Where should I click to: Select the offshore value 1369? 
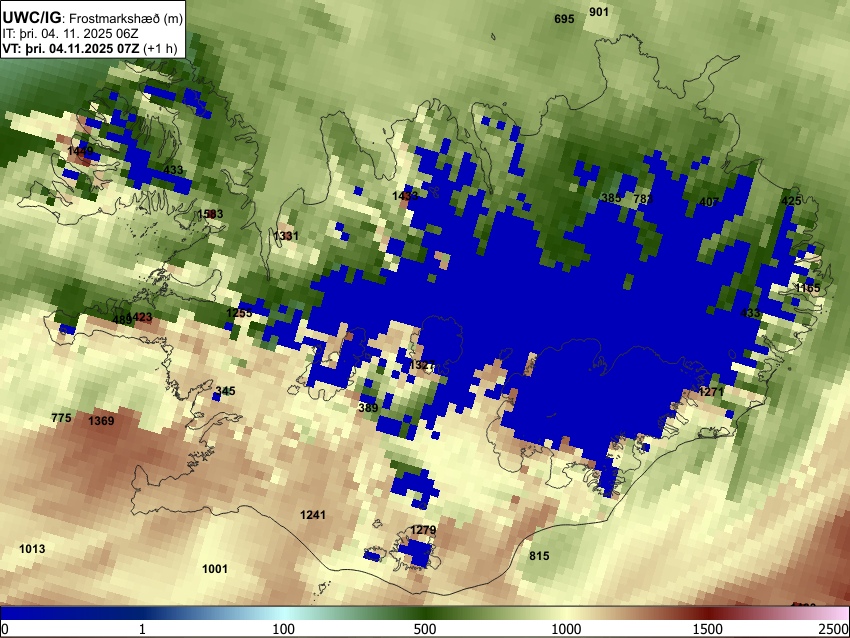point(101,421)
